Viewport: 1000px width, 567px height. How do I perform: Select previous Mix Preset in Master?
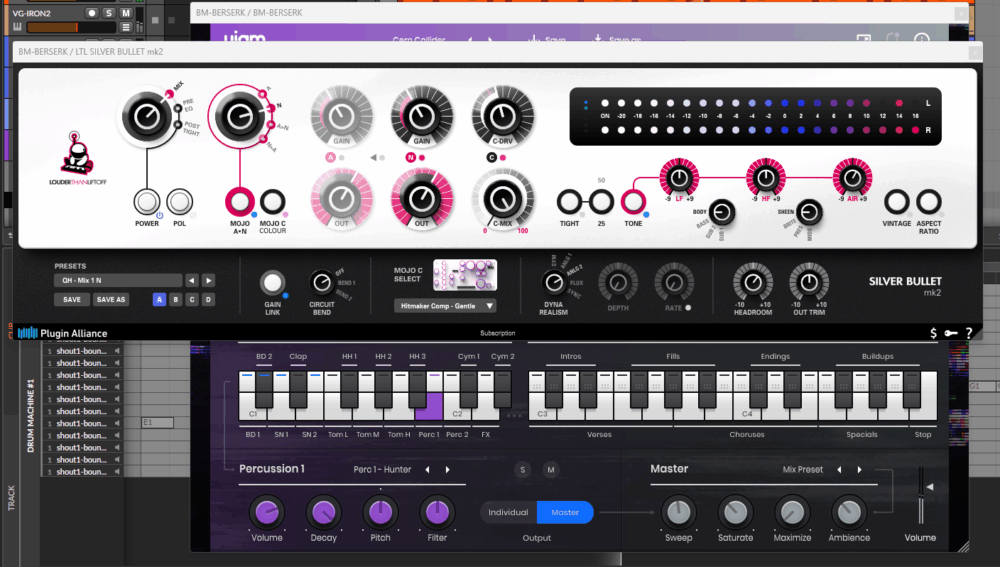coord(839,470)
